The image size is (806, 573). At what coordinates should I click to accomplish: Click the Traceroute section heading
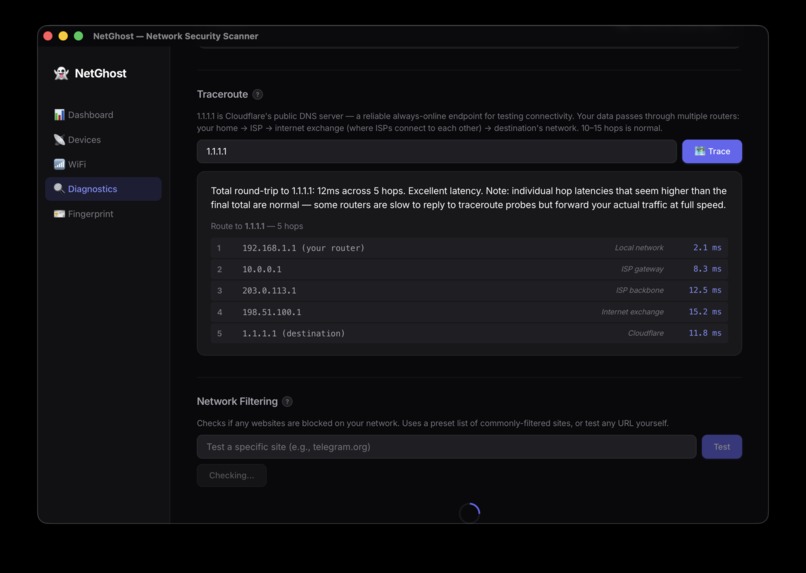pos(222,94)
